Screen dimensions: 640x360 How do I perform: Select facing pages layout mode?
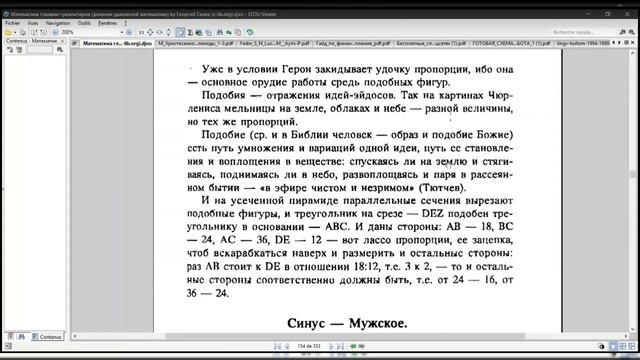[x=622, y=346]
